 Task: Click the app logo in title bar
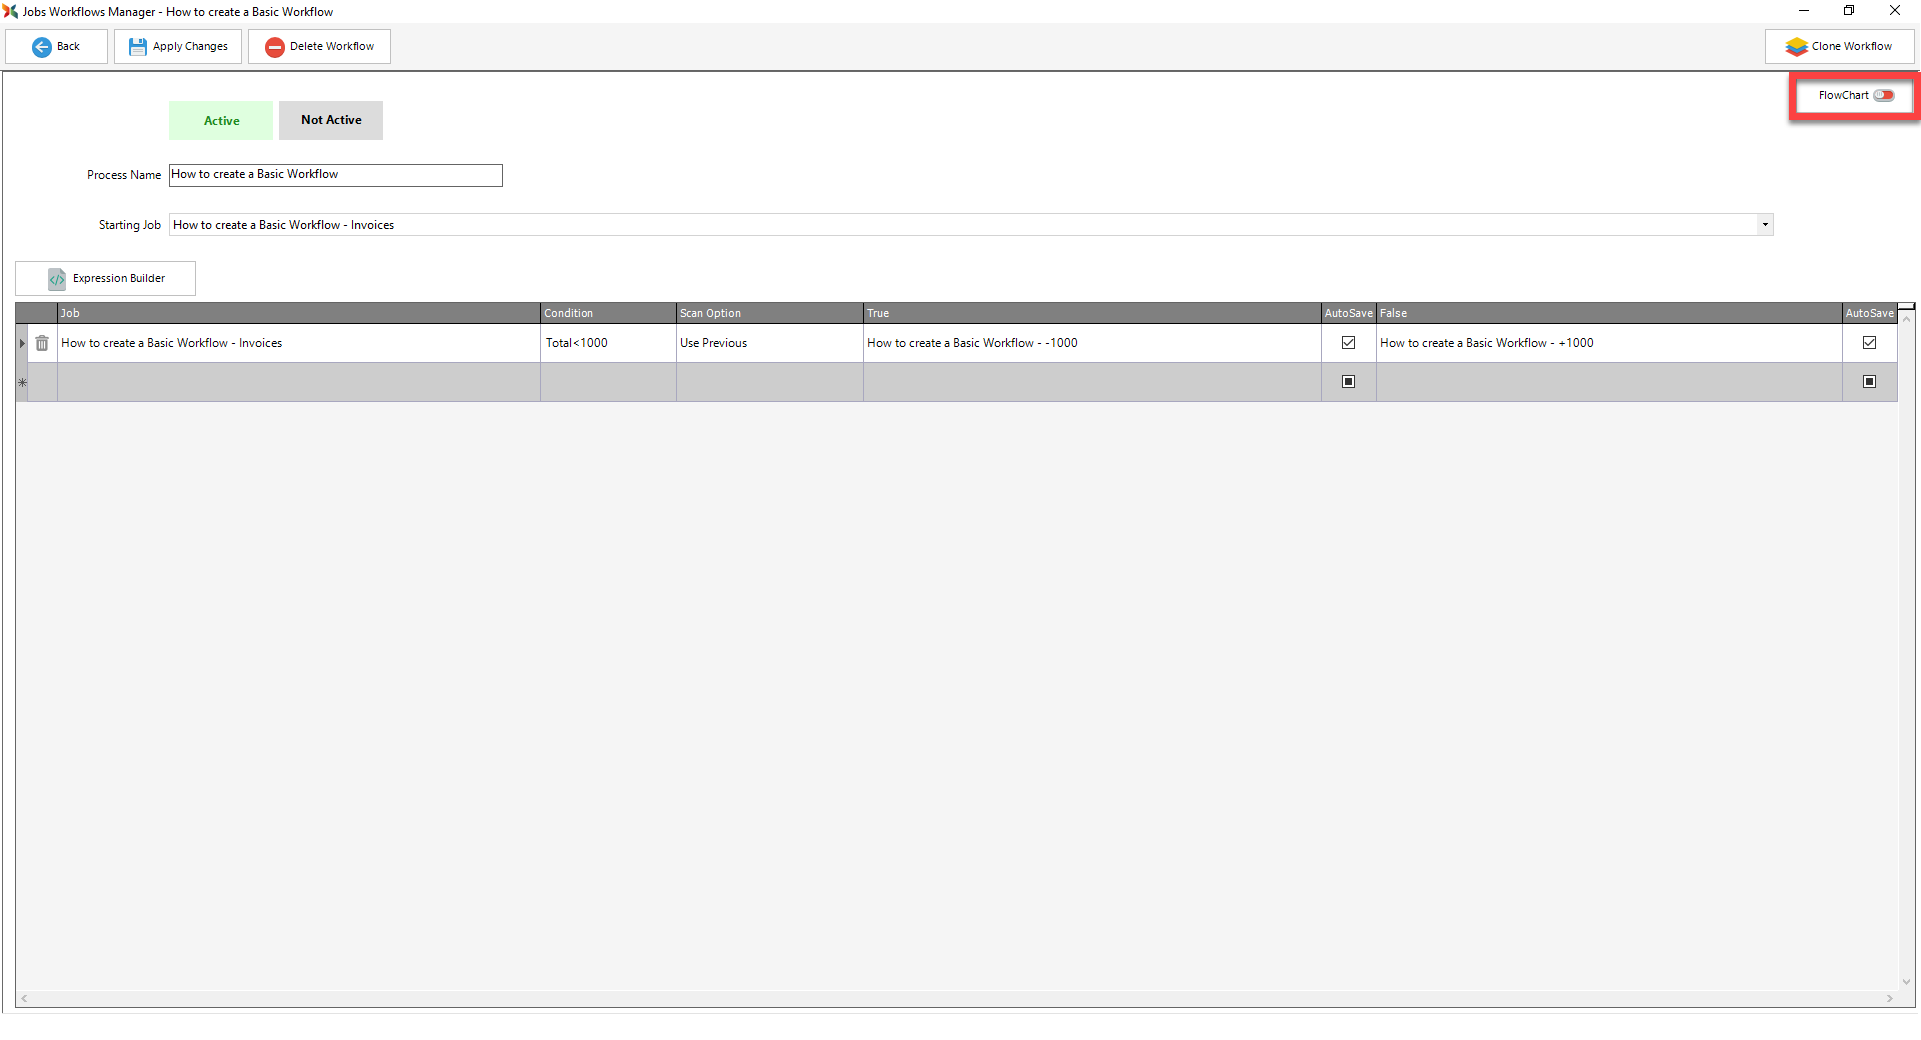[10, 11]
